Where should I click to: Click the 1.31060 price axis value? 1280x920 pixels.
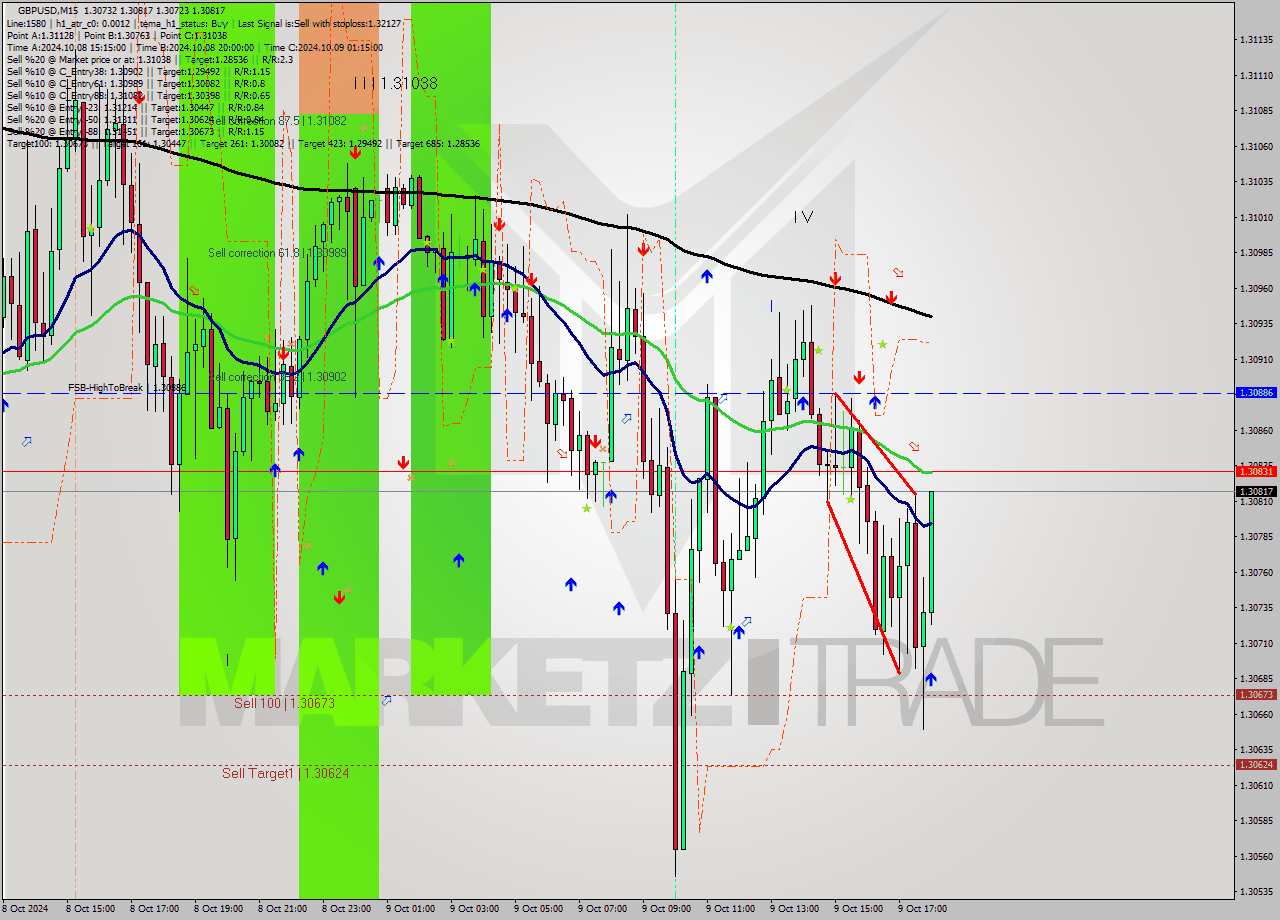1256,146
